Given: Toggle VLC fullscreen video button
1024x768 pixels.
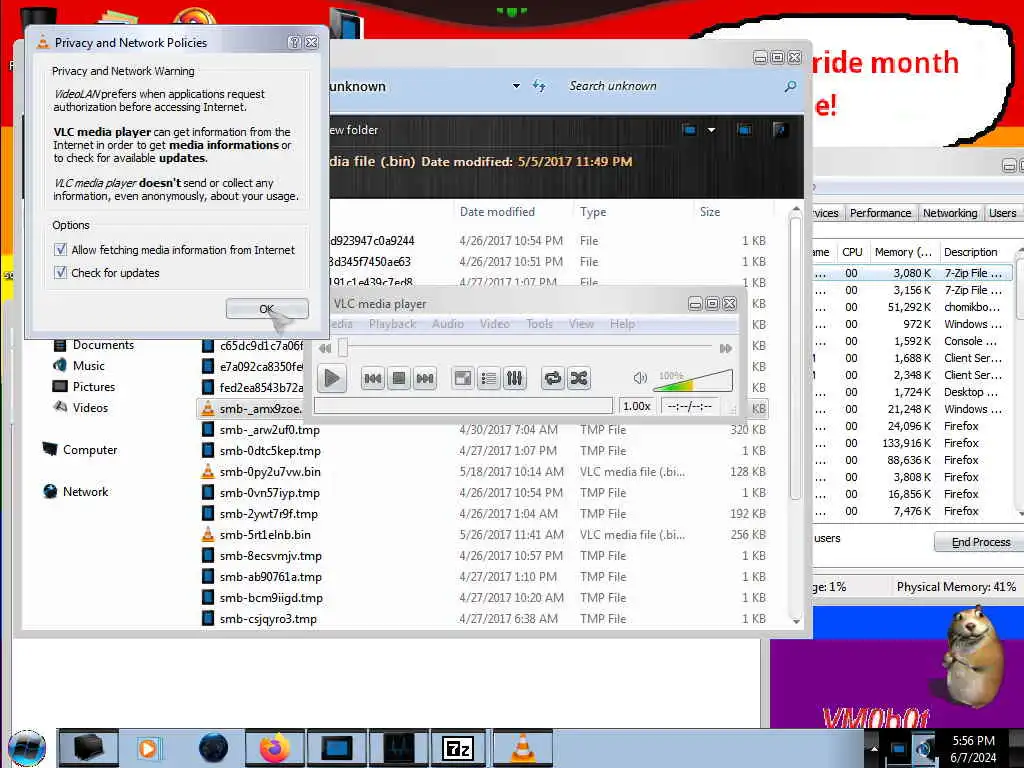Looking at the screenshot, I should [463, 378].
